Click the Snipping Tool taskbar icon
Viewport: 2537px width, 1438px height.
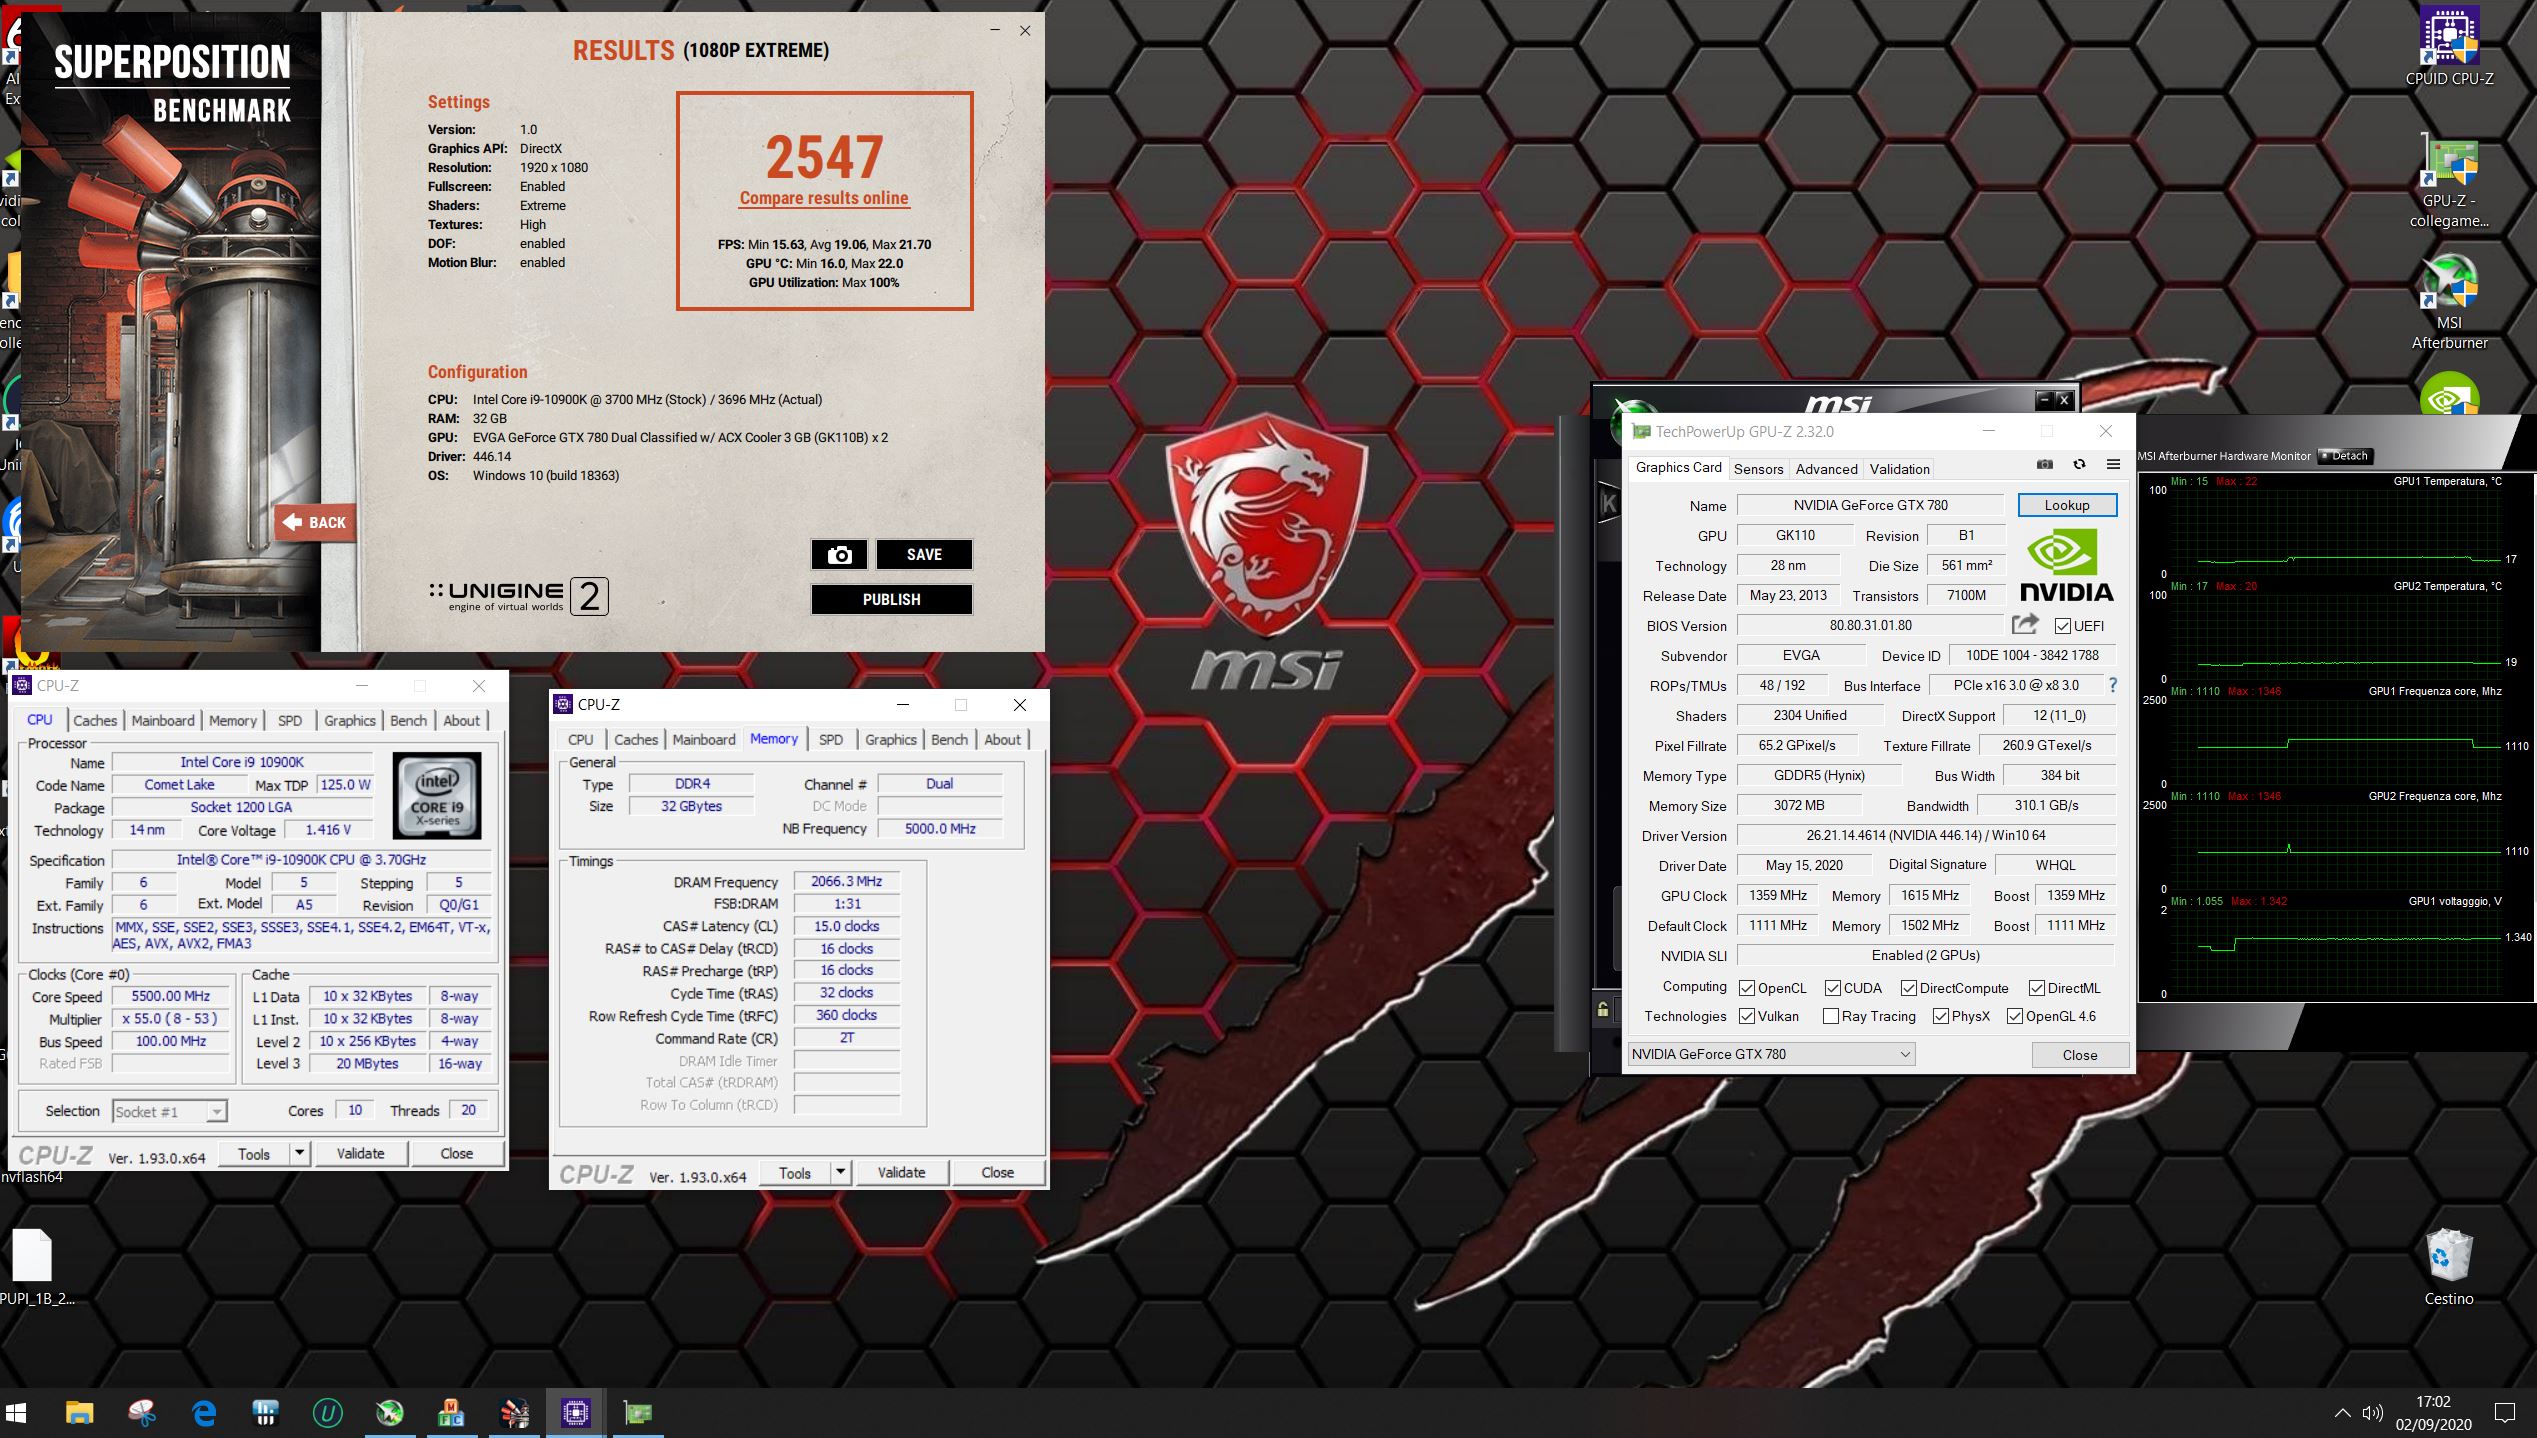(142, 1412)
